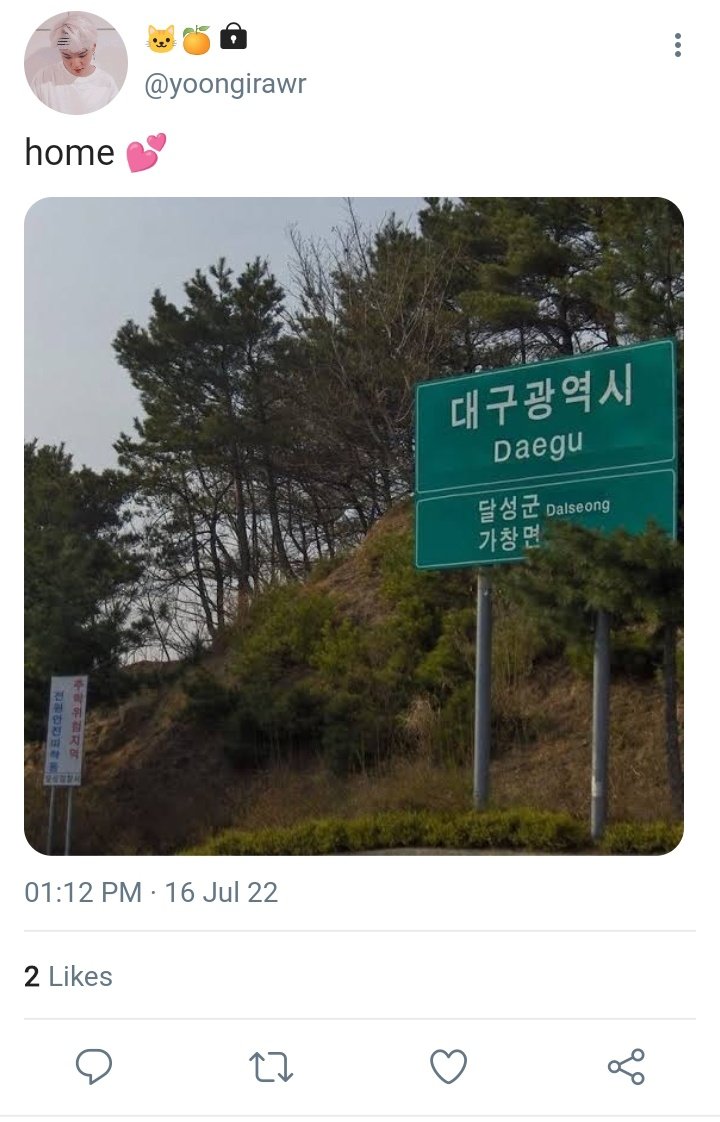The height and width of the screenshot is (1122, 720).
Task: Click the lock icon beside name
Action: coord(233,36)
